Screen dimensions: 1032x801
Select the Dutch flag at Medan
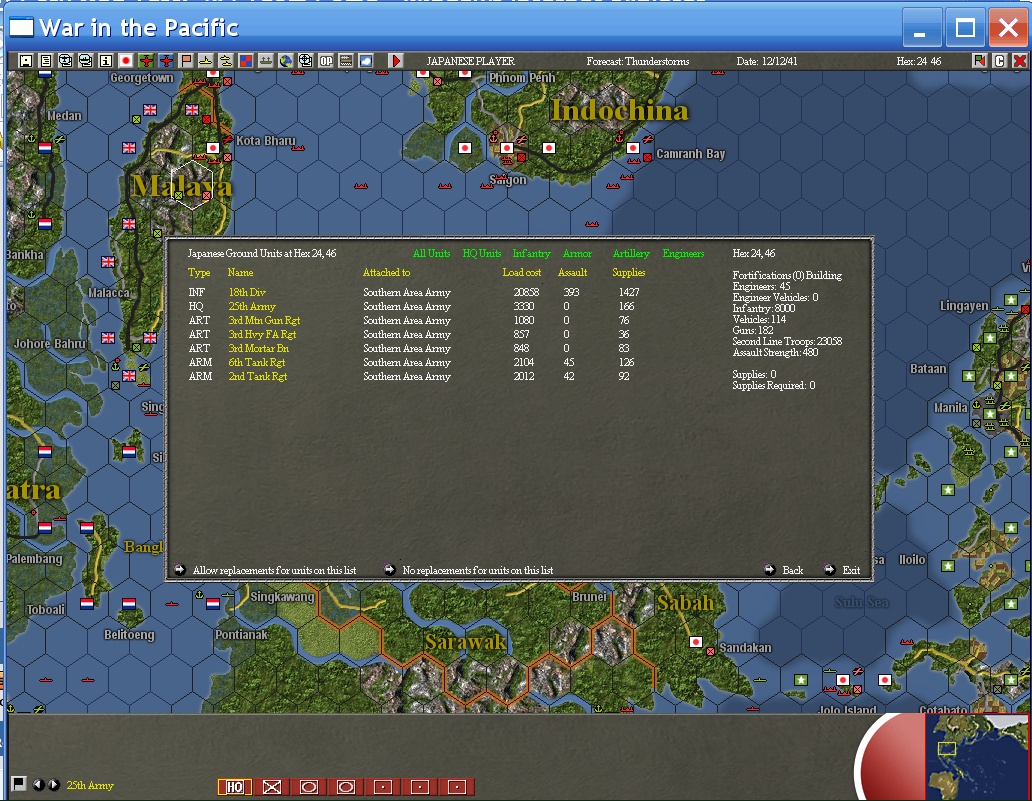(44, 147)
